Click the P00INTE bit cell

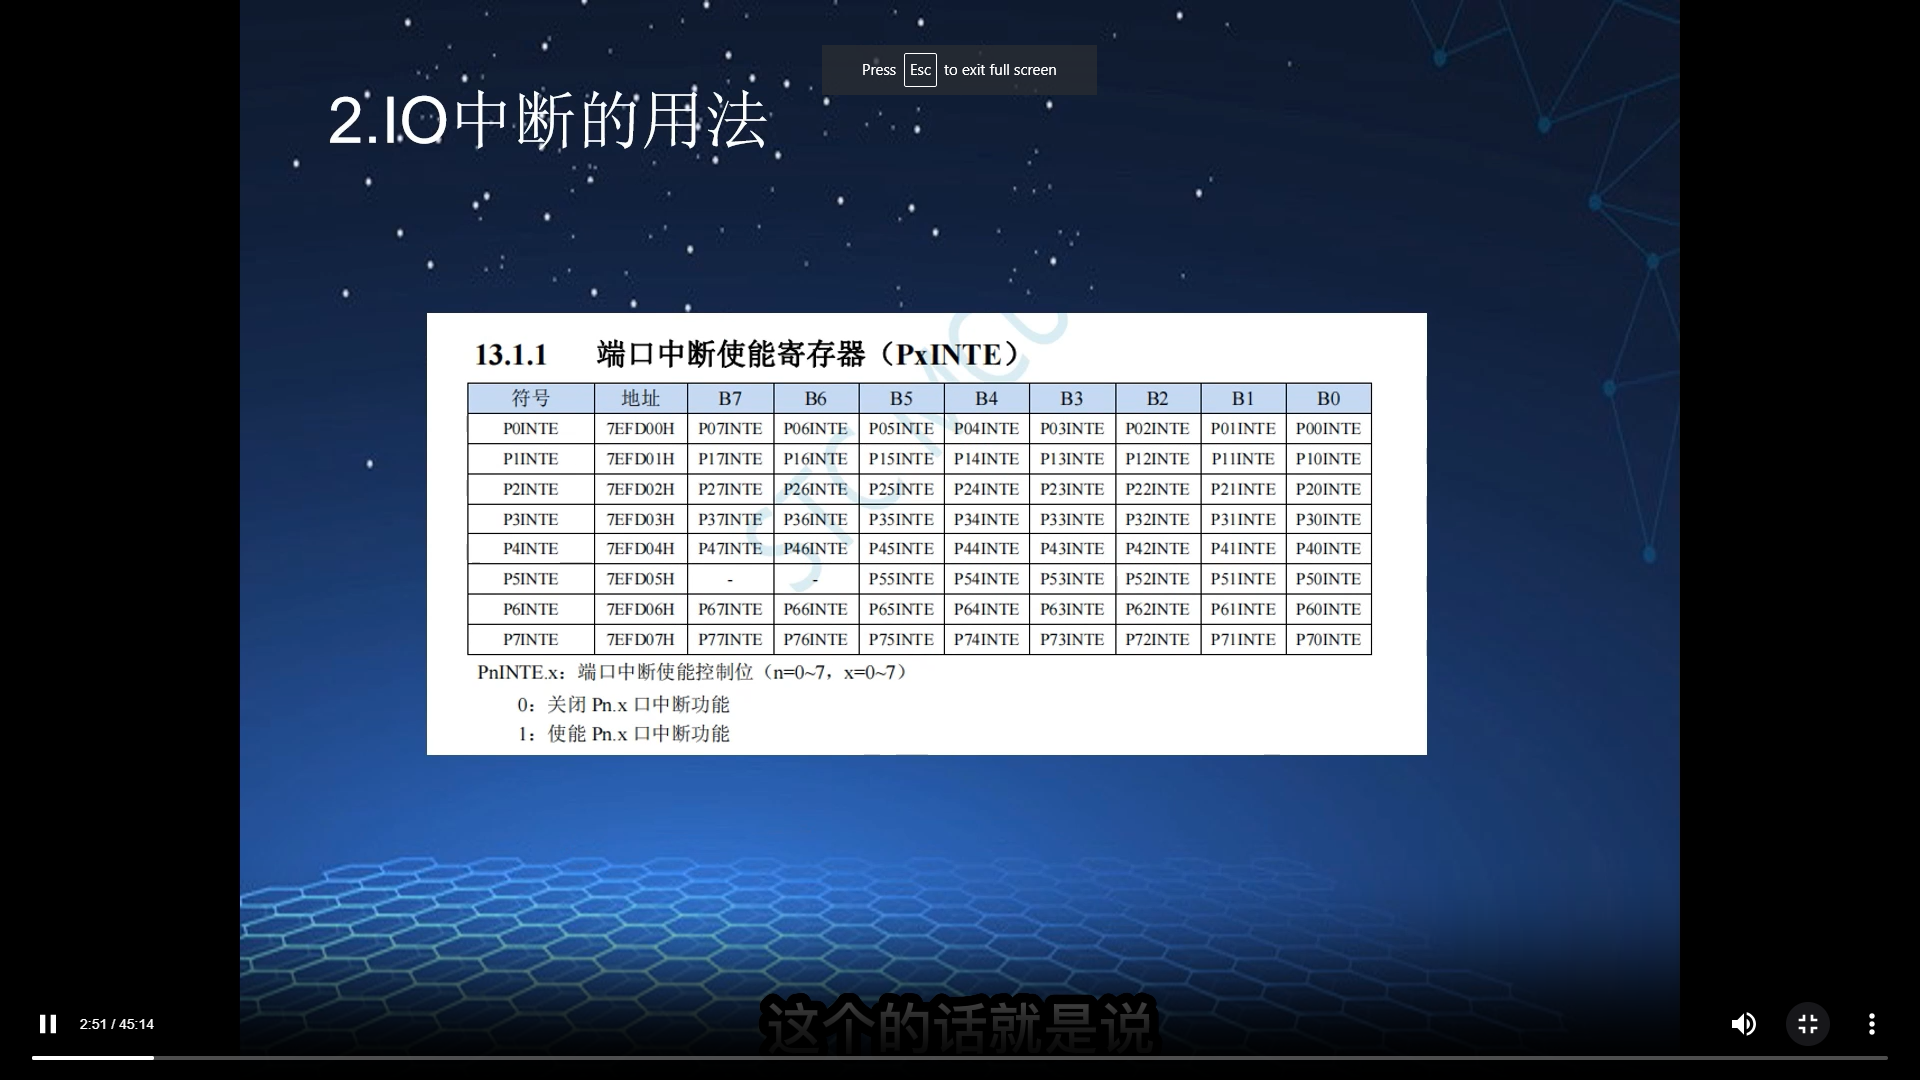(1328, 429)
